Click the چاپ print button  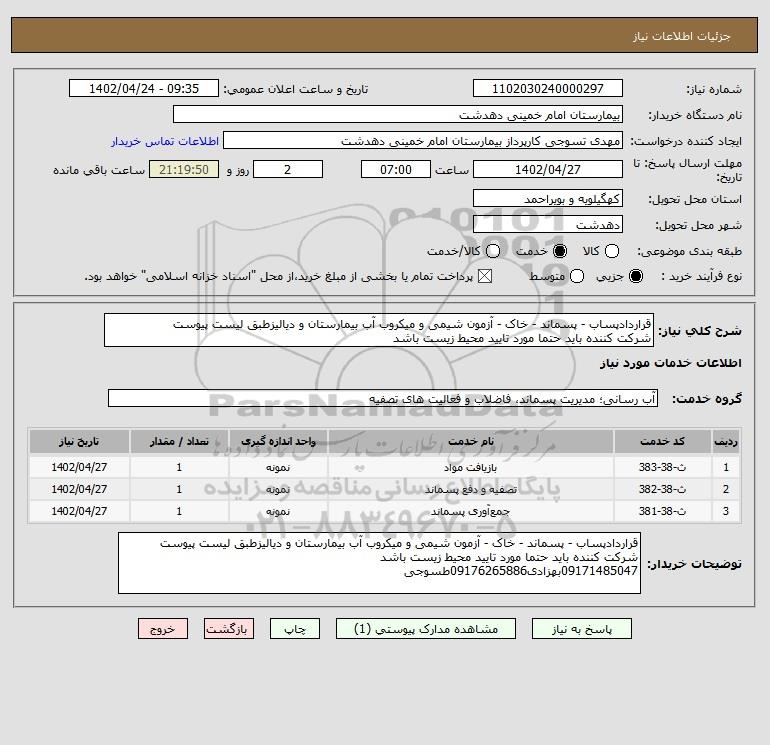pos(295,629)
